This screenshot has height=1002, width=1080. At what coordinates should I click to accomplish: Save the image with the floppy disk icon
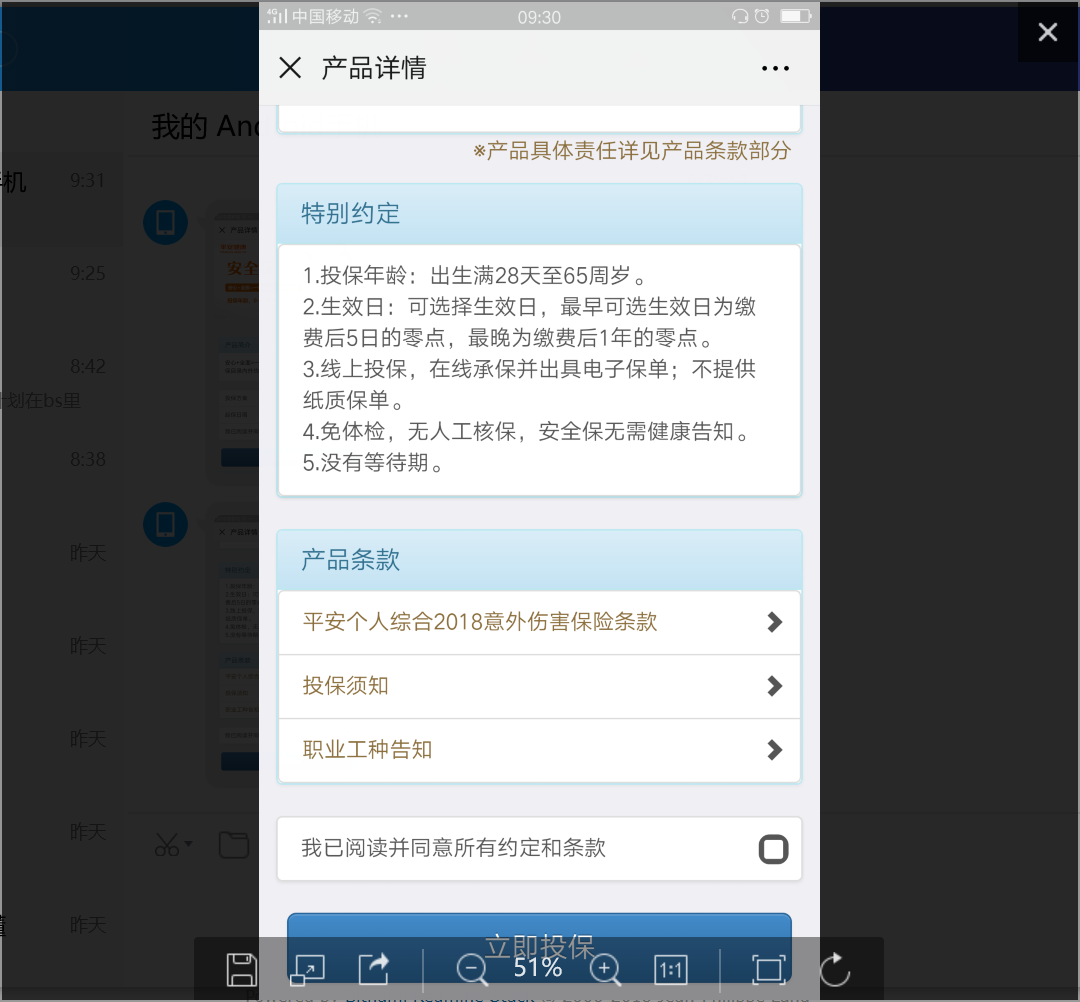pyautogui.click(x=242, y=970)
